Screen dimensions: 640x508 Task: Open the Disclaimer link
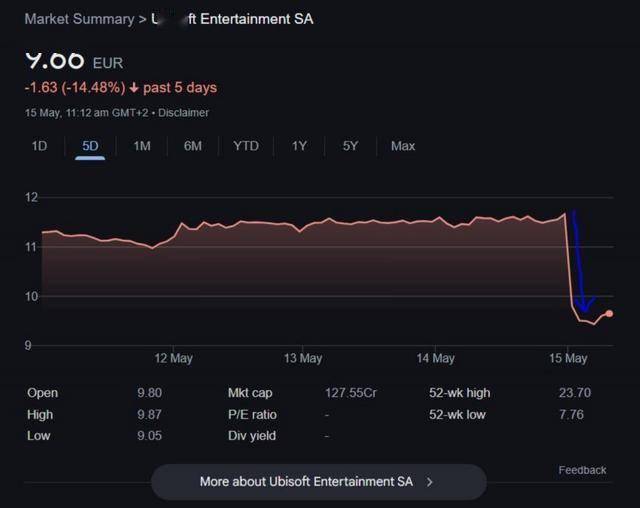[184, 113]
